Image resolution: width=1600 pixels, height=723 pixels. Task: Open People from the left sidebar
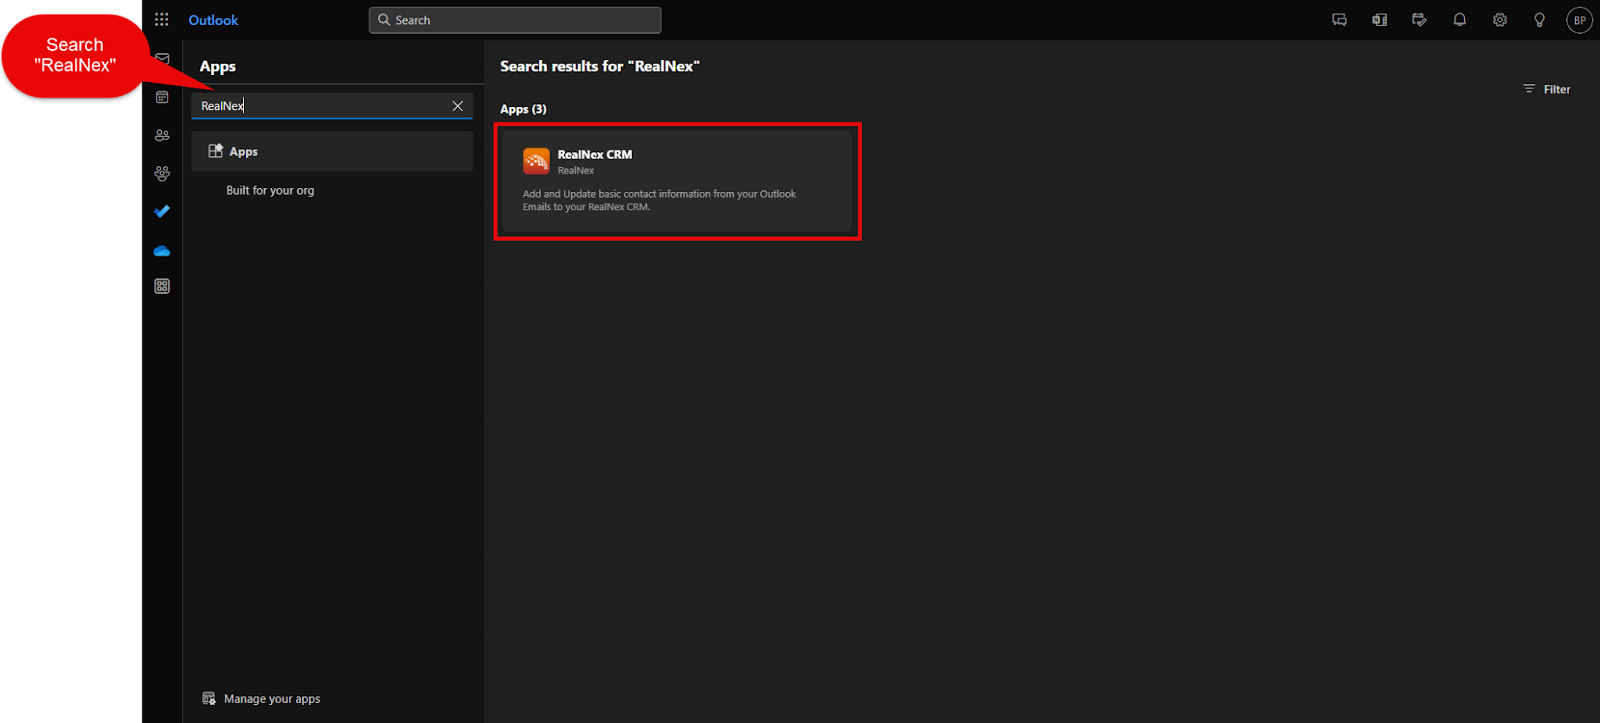[x=162, y=135]
